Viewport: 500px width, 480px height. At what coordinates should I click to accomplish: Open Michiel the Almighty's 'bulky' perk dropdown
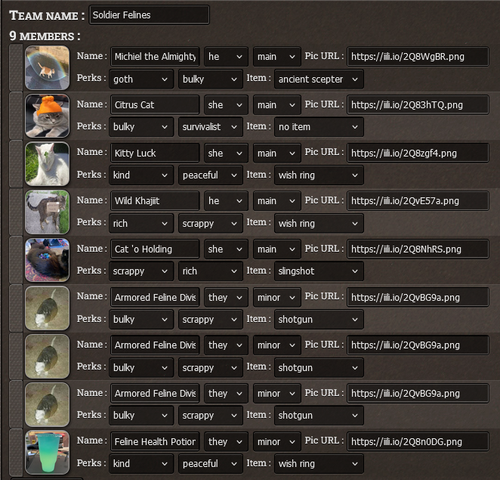click(210, 79)
